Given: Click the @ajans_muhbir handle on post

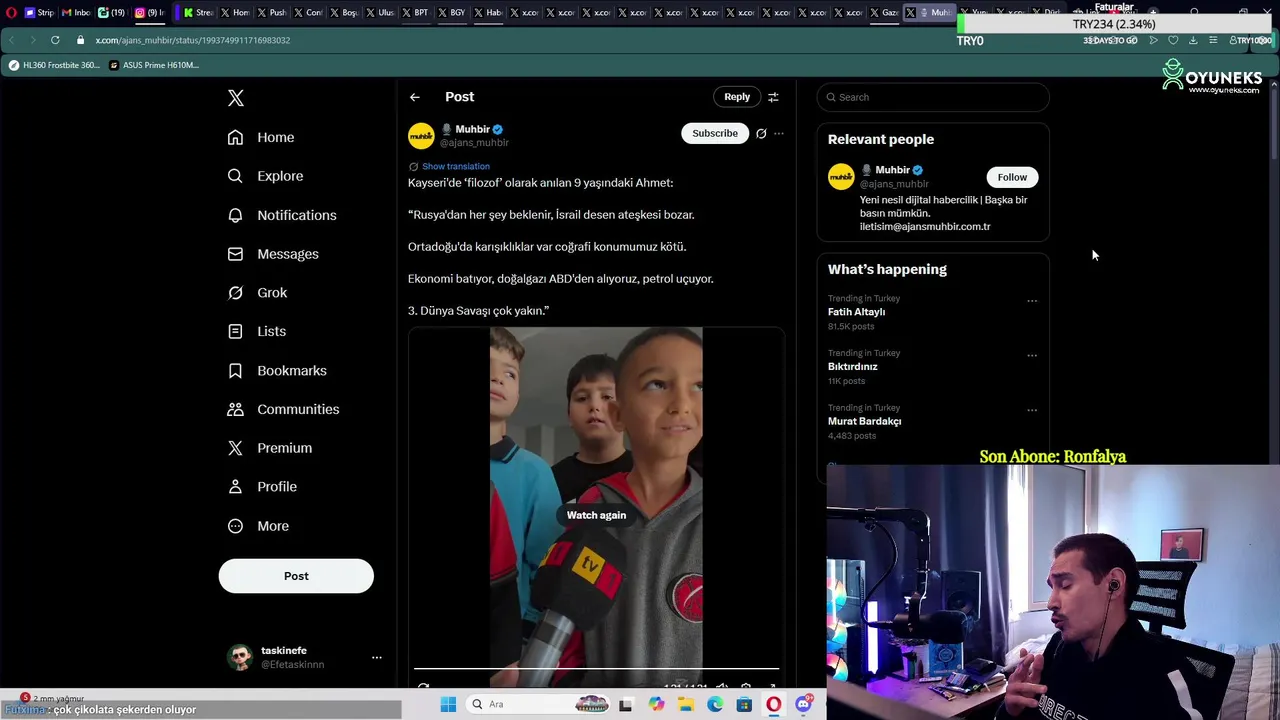Looking at the screenshot, I should pyautogui.click(x=474, y=143).
